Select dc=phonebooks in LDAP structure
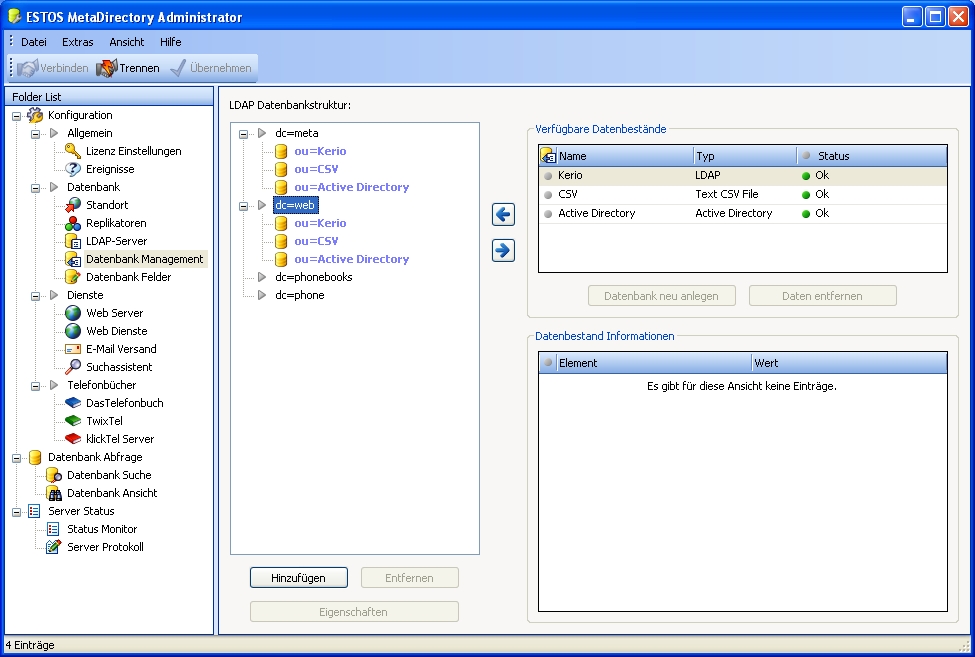Screen dimensions: 975x657 point(313,277)
